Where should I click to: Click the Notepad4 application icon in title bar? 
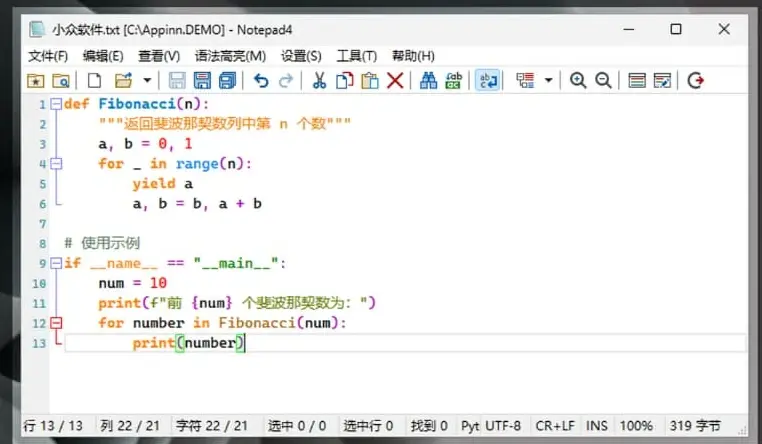click(x=36, y=30)
